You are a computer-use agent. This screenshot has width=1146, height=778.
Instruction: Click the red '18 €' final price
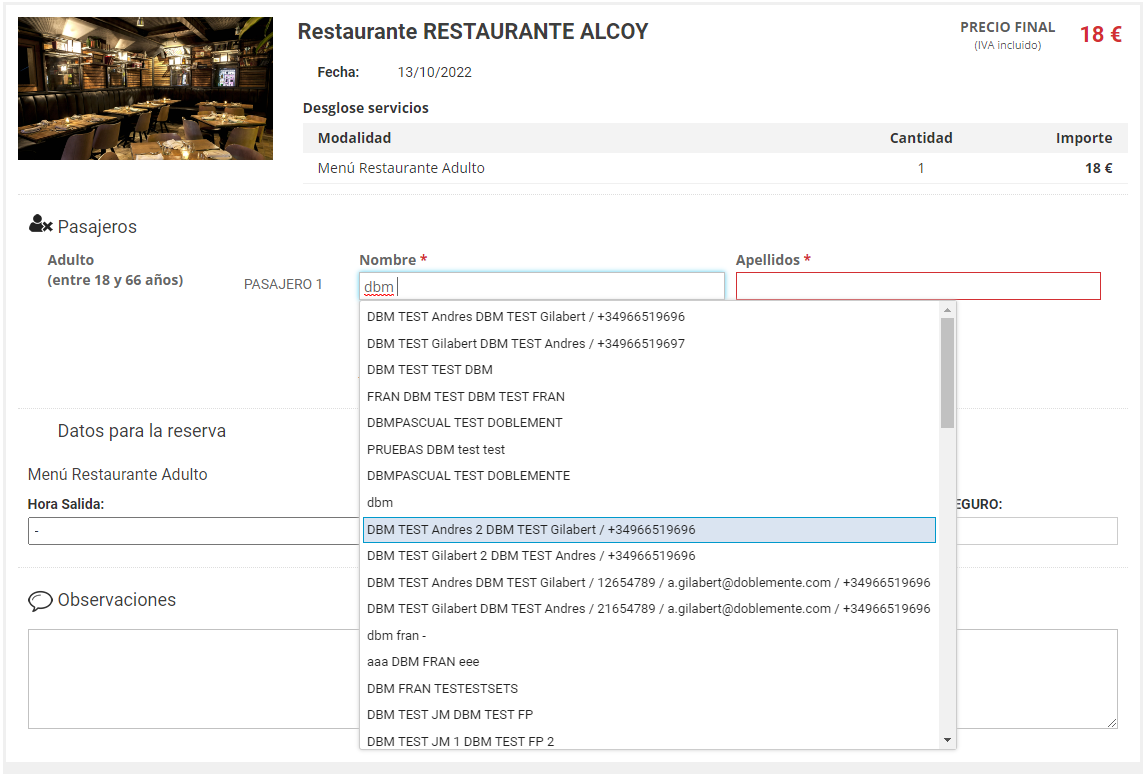(x=1101, y=34)
